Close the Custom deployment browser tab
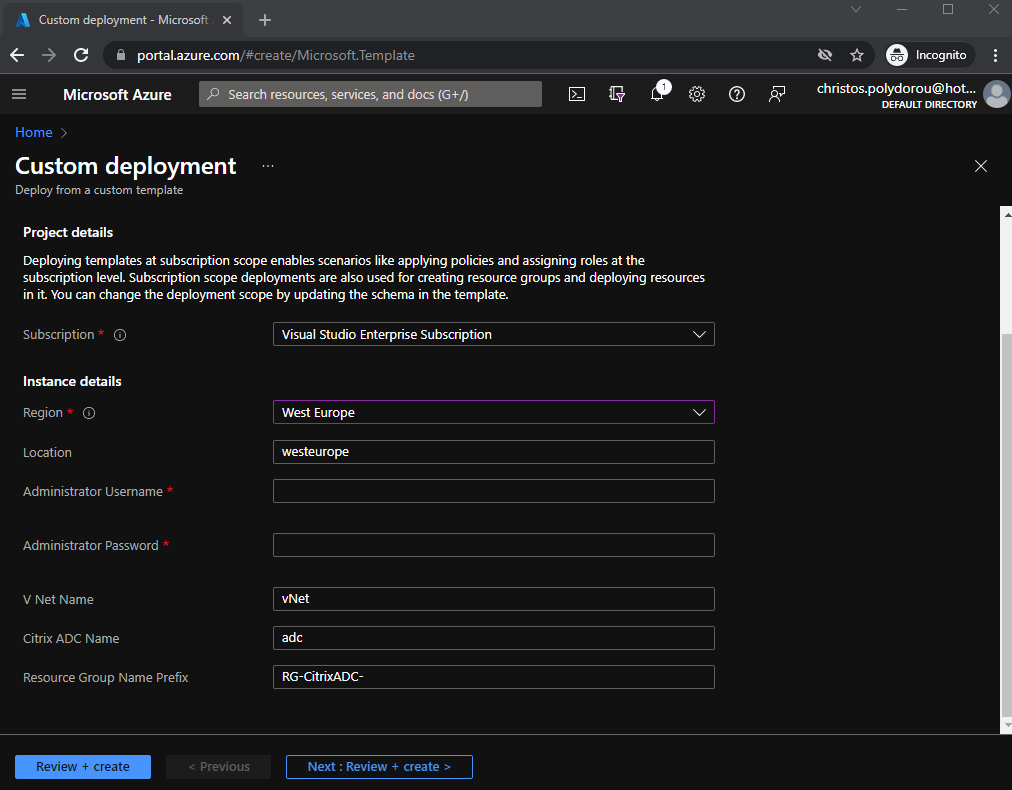 coord(227,20)
